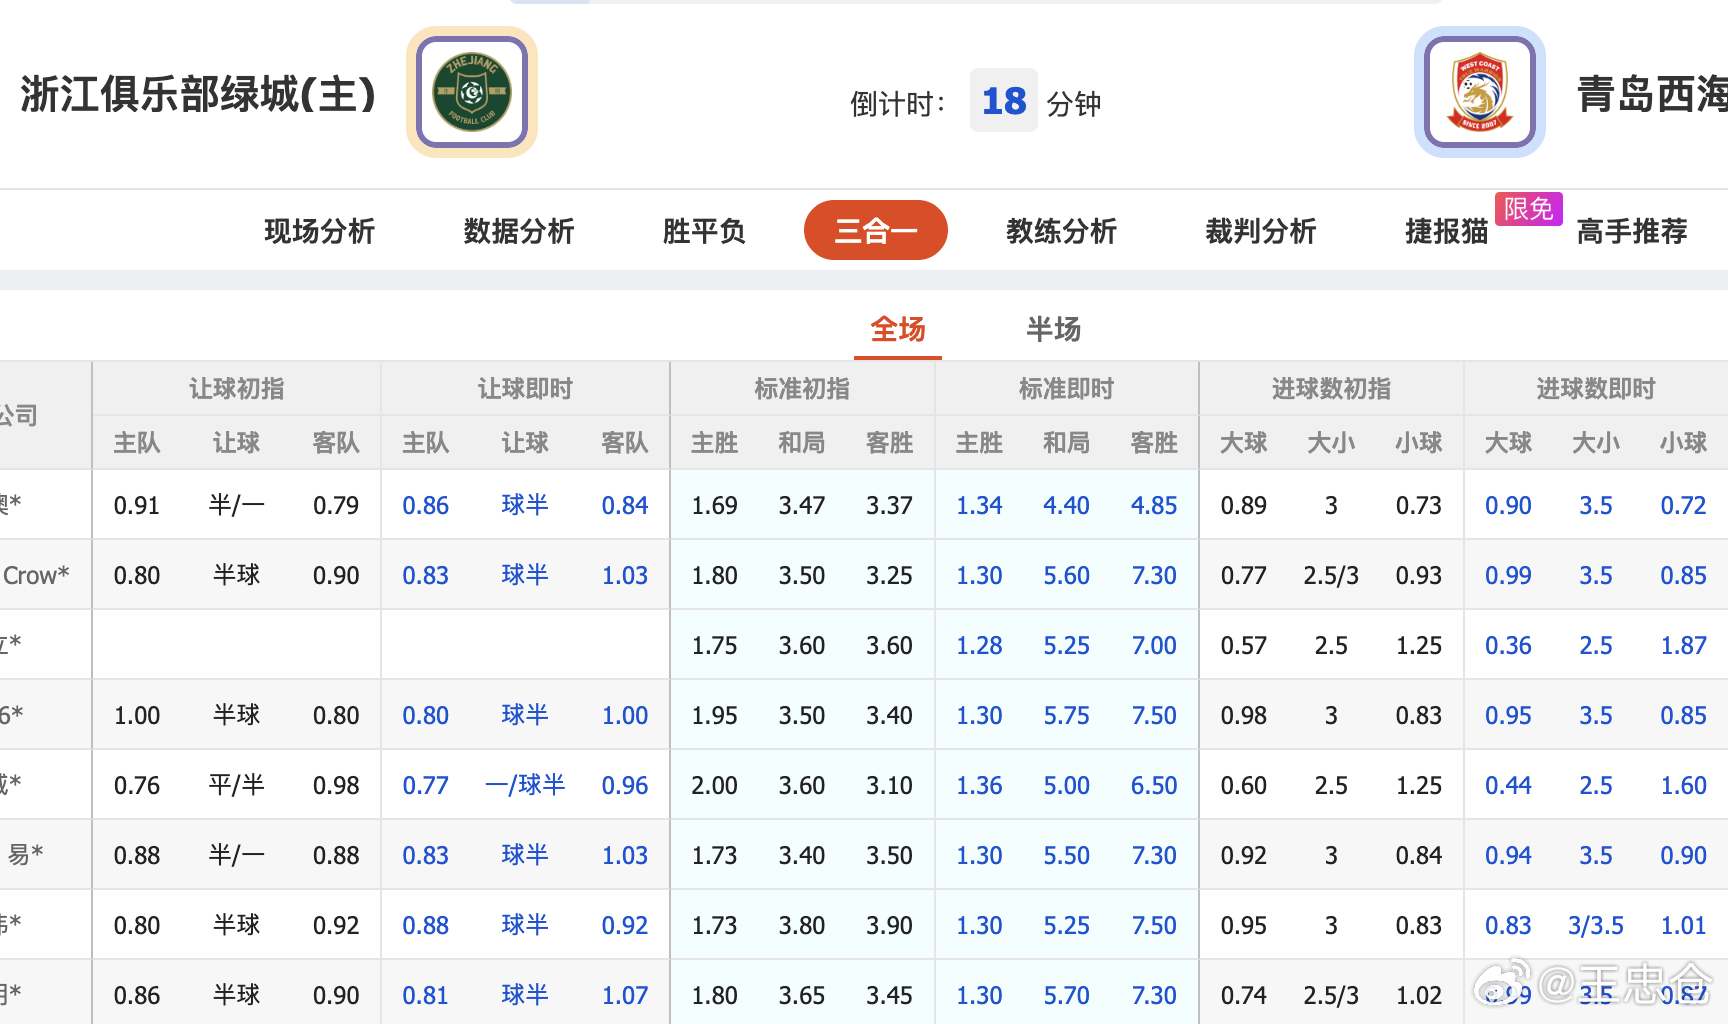Click the 一/球半 live handicap link

point(524,785)
